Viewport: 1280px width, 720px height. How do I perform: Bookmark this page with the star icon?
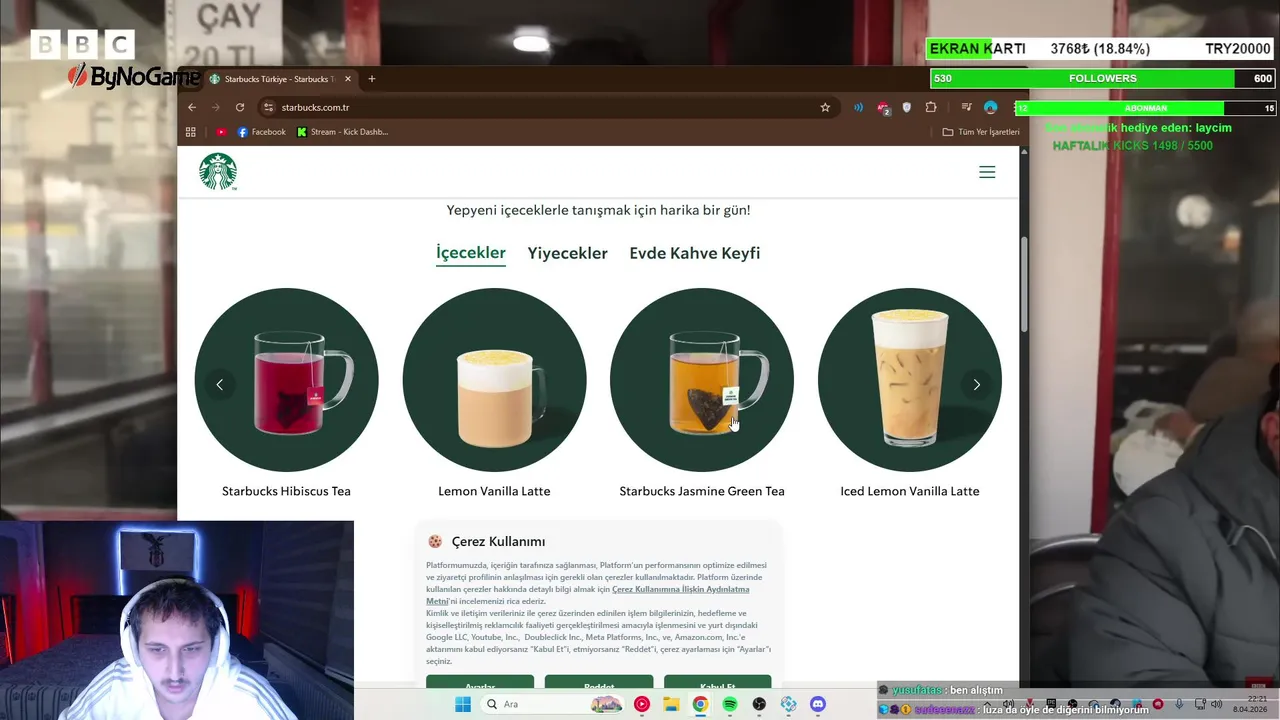point(825,107)
